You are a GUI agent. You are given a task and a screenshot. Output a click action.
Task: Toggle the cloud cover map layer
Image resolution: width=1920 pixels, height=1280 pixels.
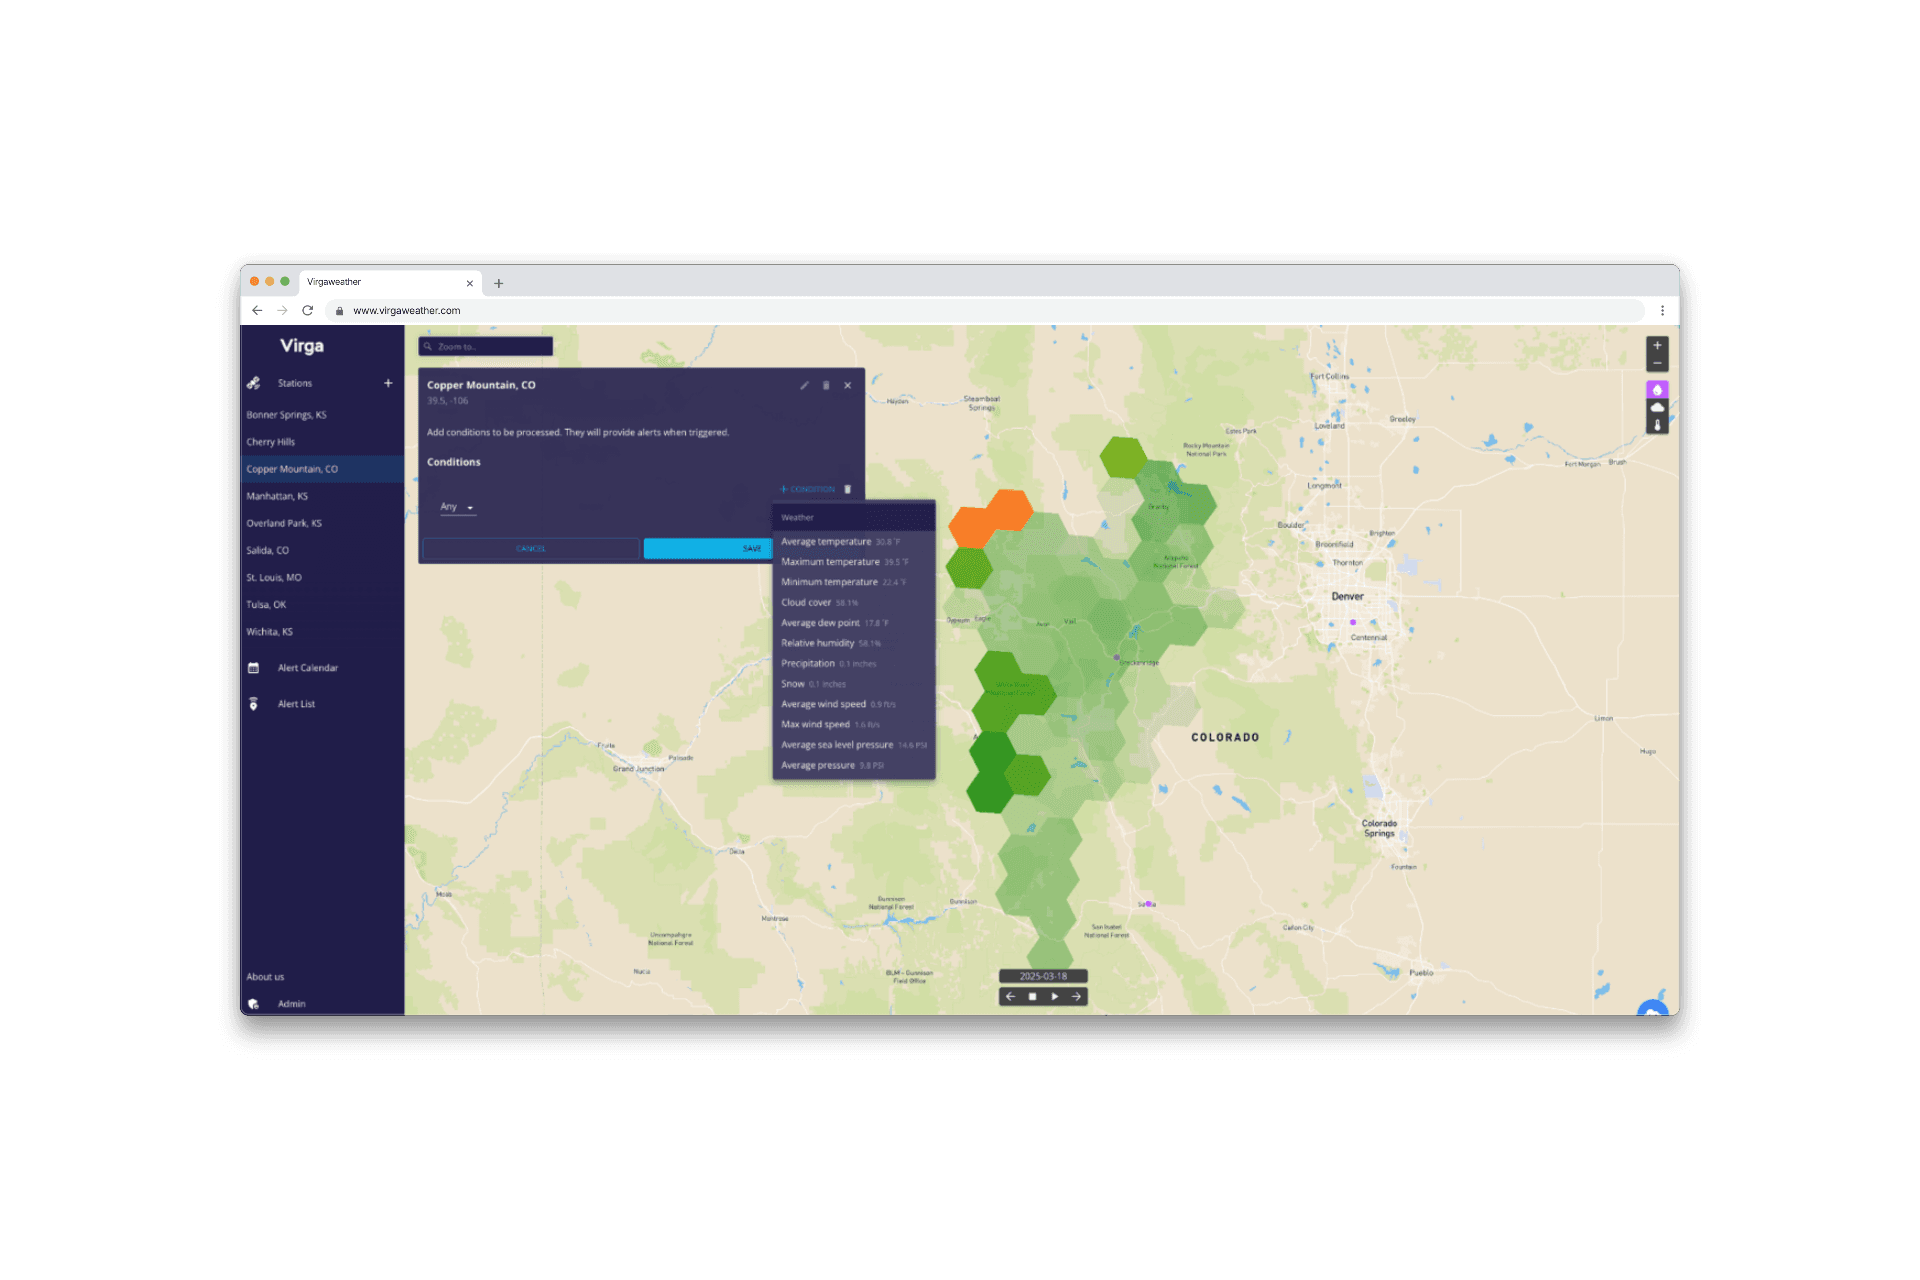pos(1657,408)
